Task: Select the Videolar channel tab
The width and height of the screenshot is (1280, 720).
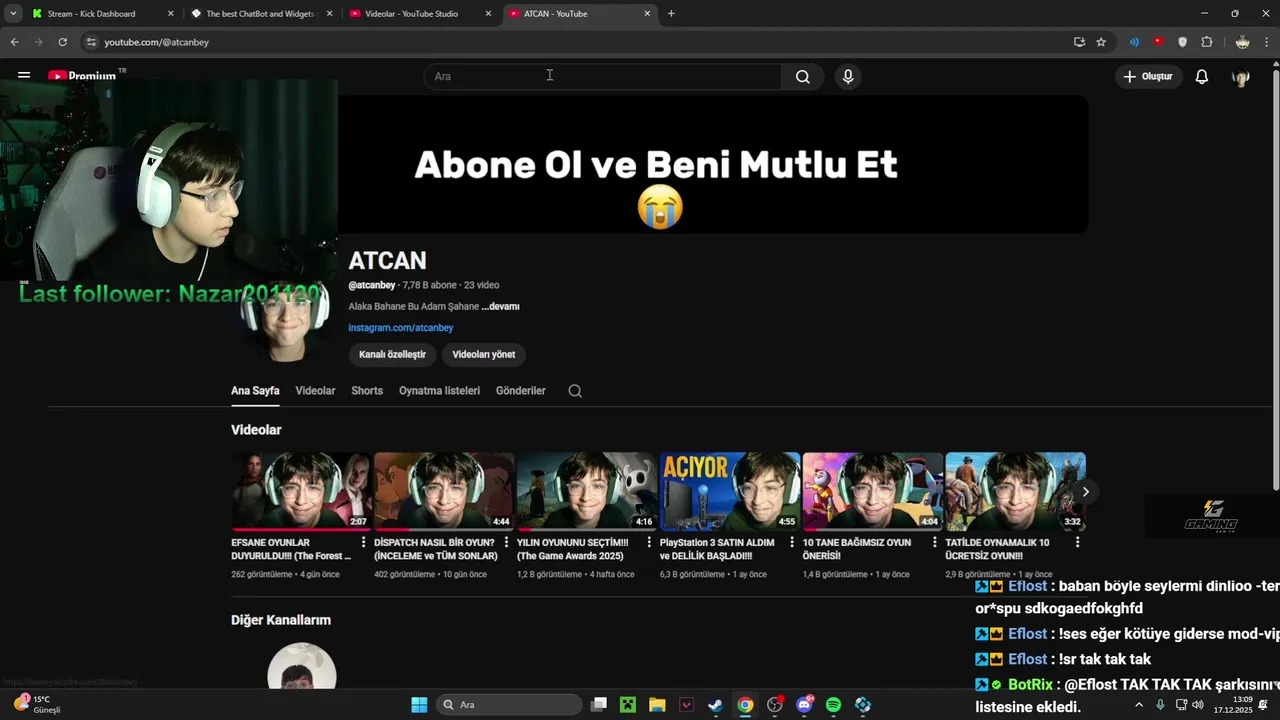Action: click(x=315, y=391)
